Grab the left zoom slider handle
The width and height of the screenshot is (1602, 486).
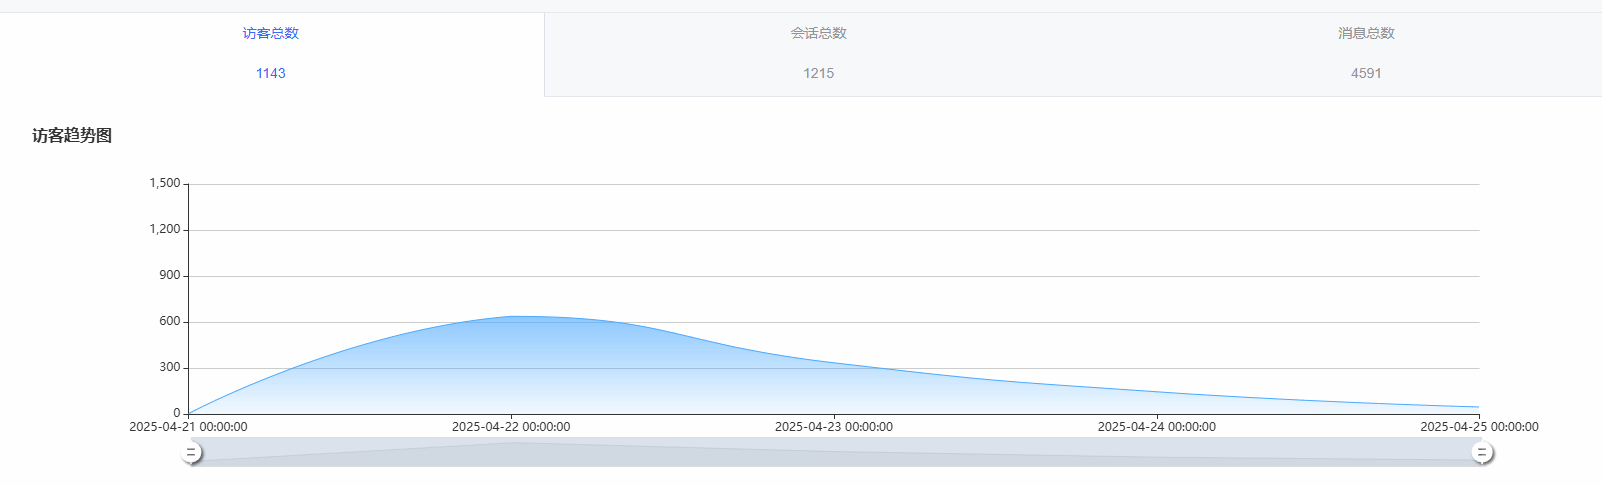191,453
